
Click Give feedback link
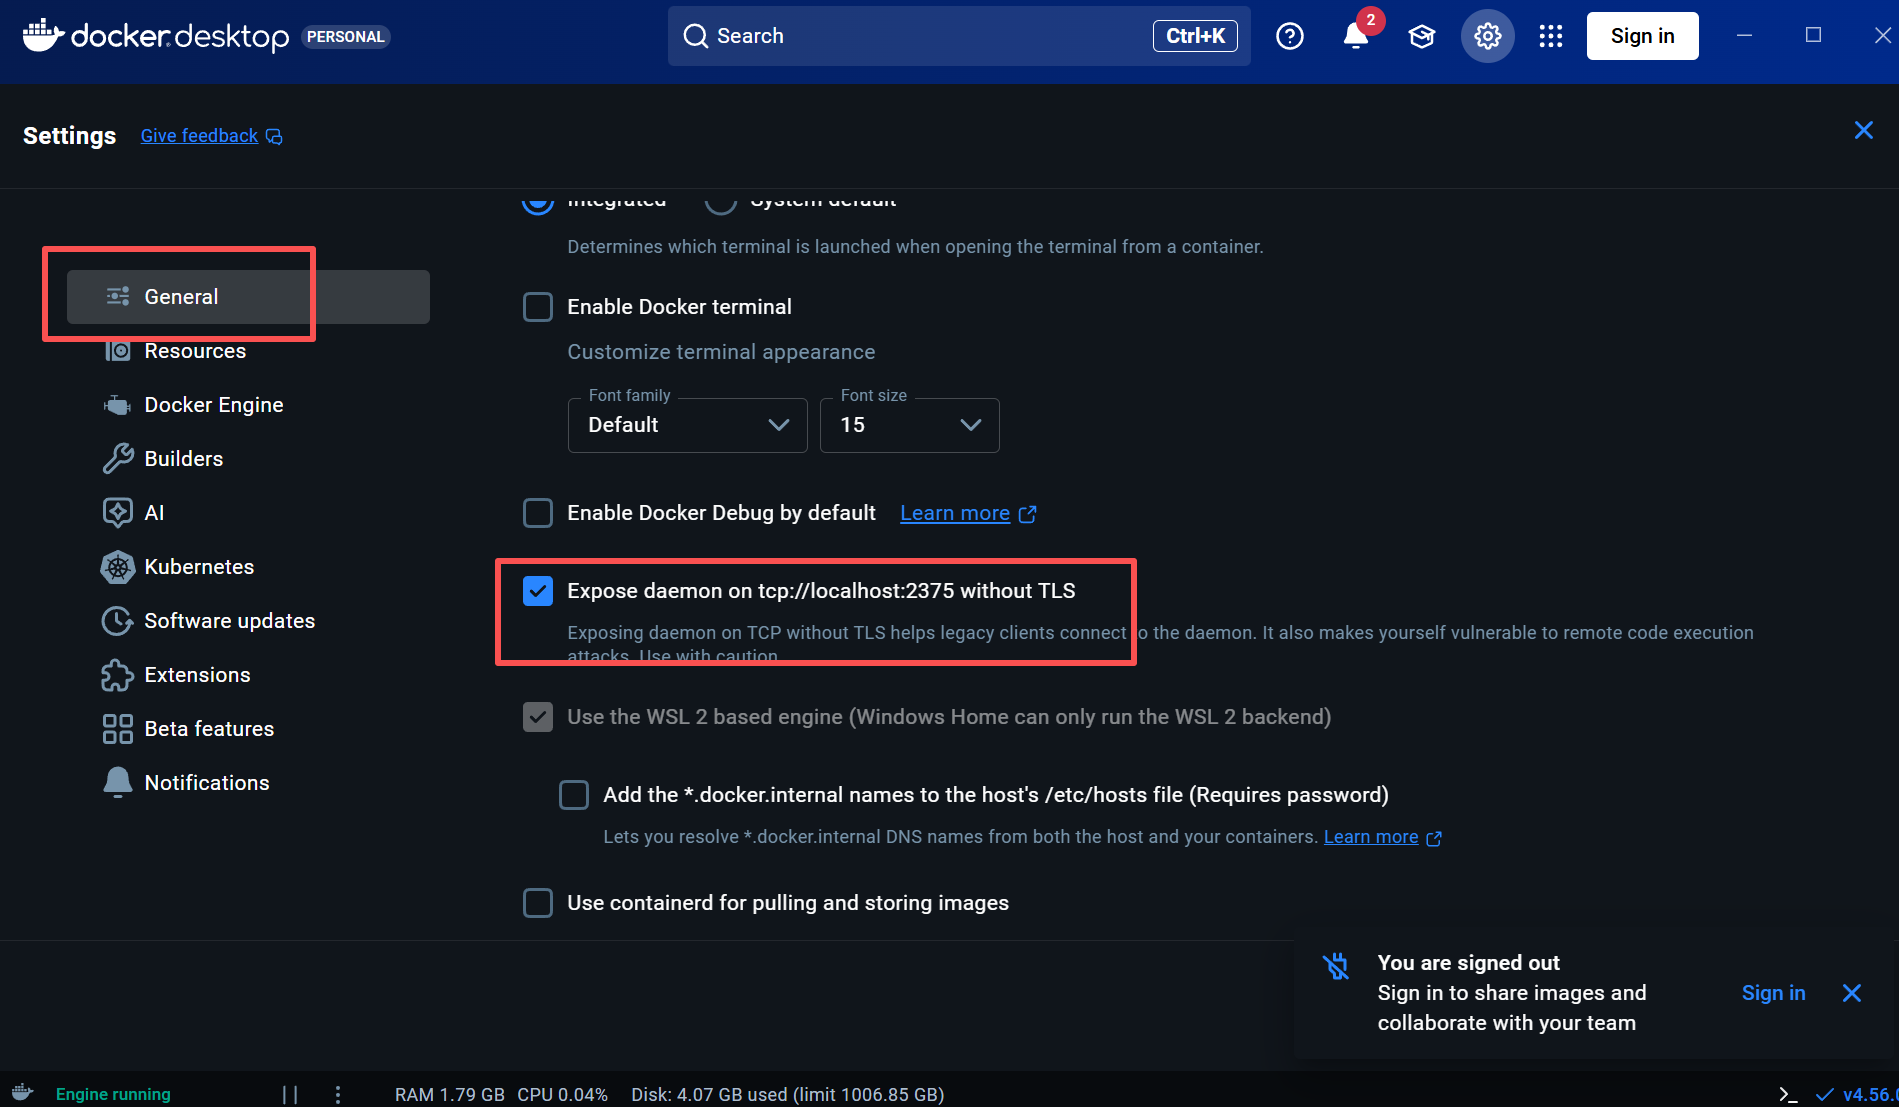click(199, 136)
